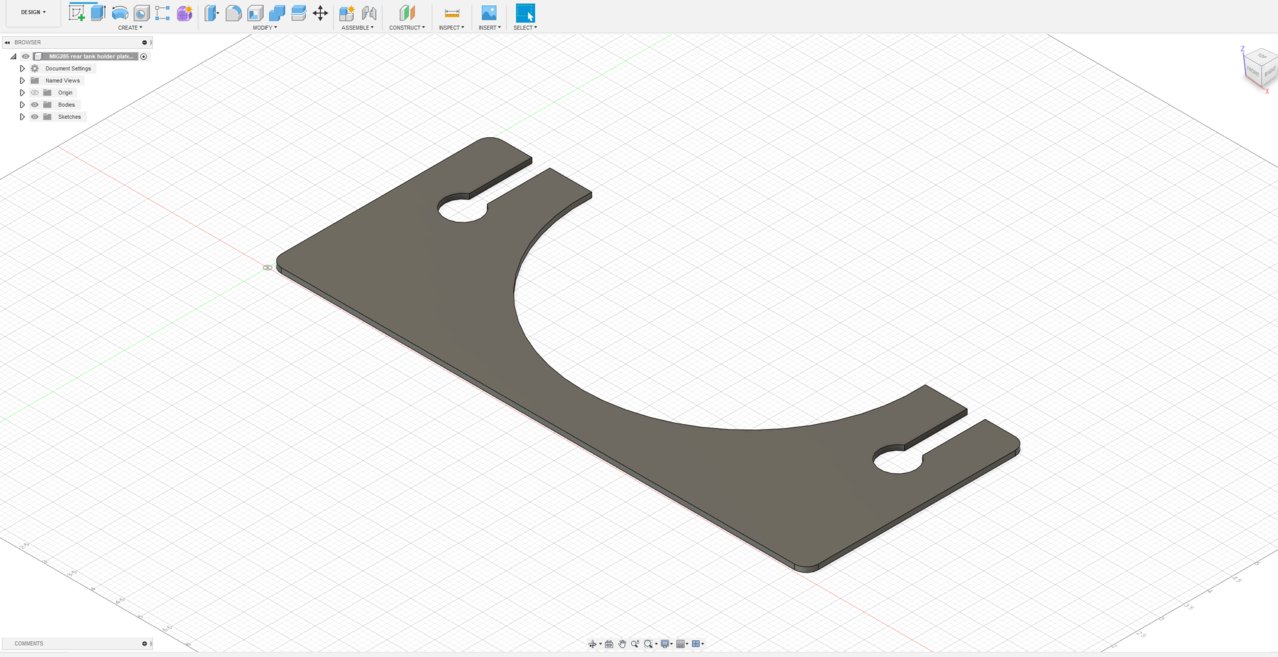The height and width of the screenshot is (657, 1278).
Task: Expand Document Settings node
Action: (x=22, y=68)
